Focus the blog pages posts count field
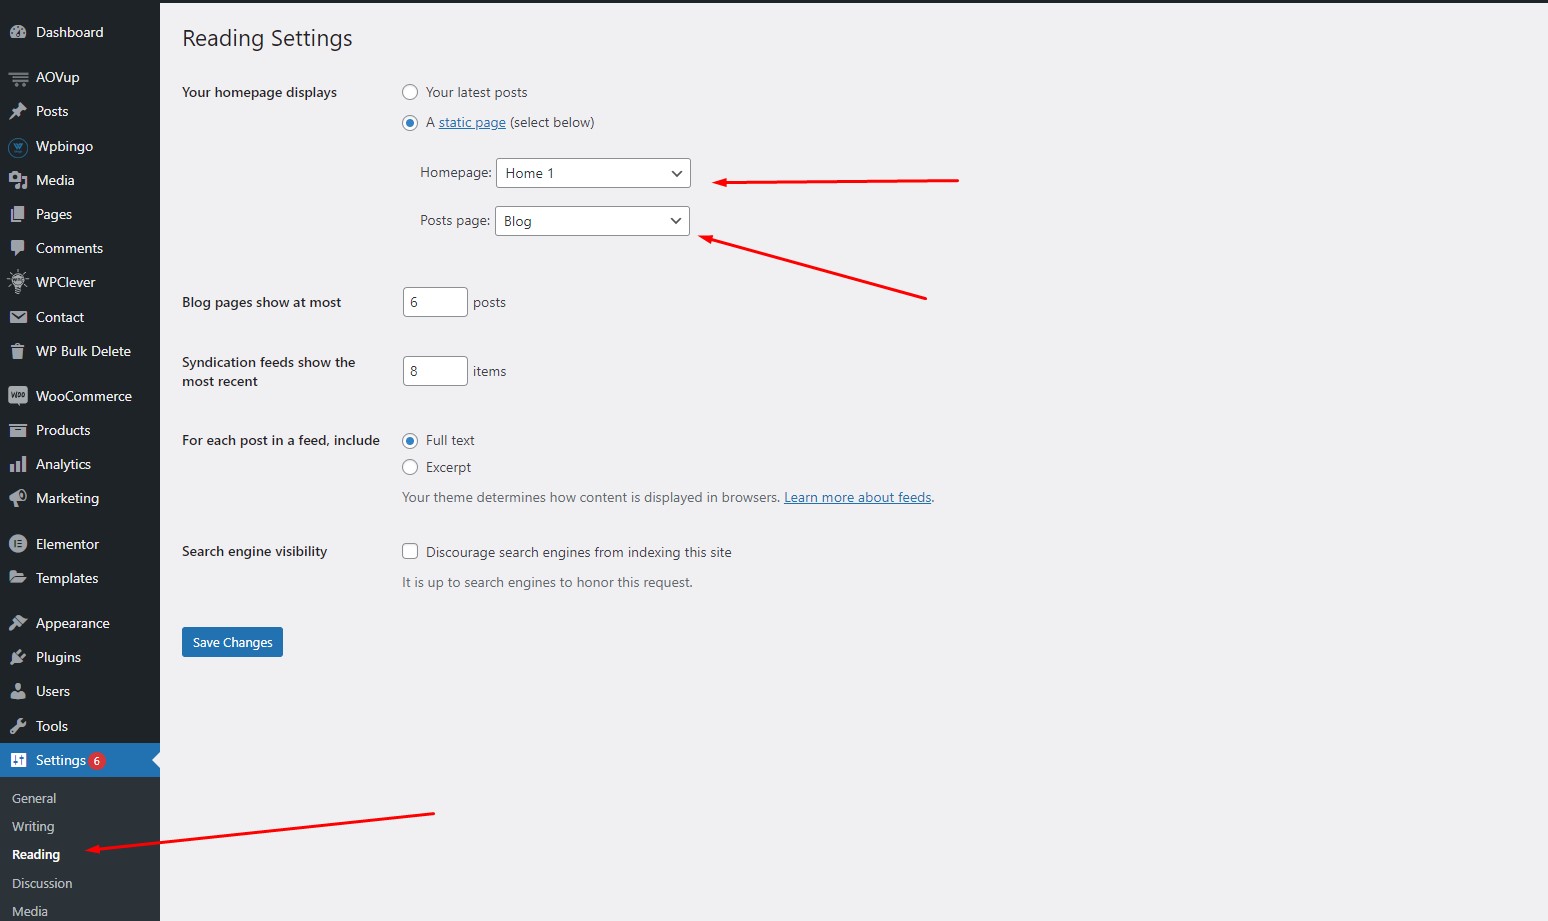The width and height of the screenshot is (1548, 921). pyautogui.click(x=434, y=302)
